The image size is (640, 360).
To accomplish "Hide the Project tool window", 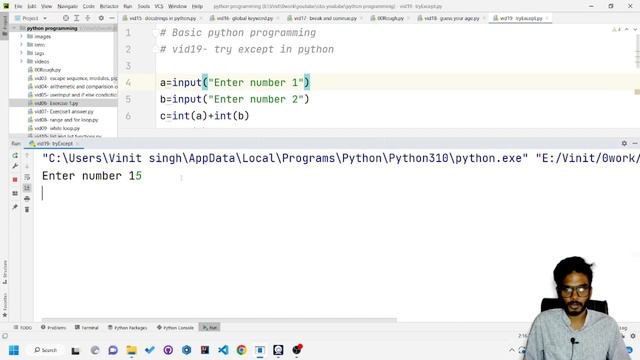I will point(111,18).
